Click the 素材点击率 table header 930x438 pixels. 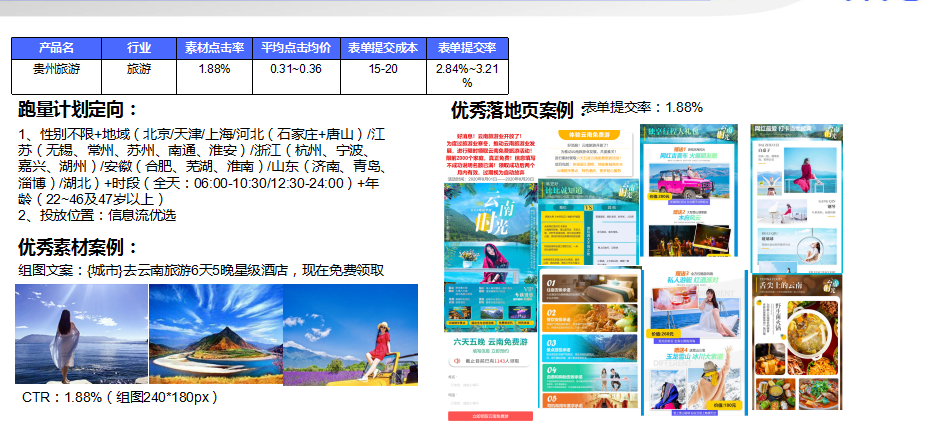pos(214,48)
